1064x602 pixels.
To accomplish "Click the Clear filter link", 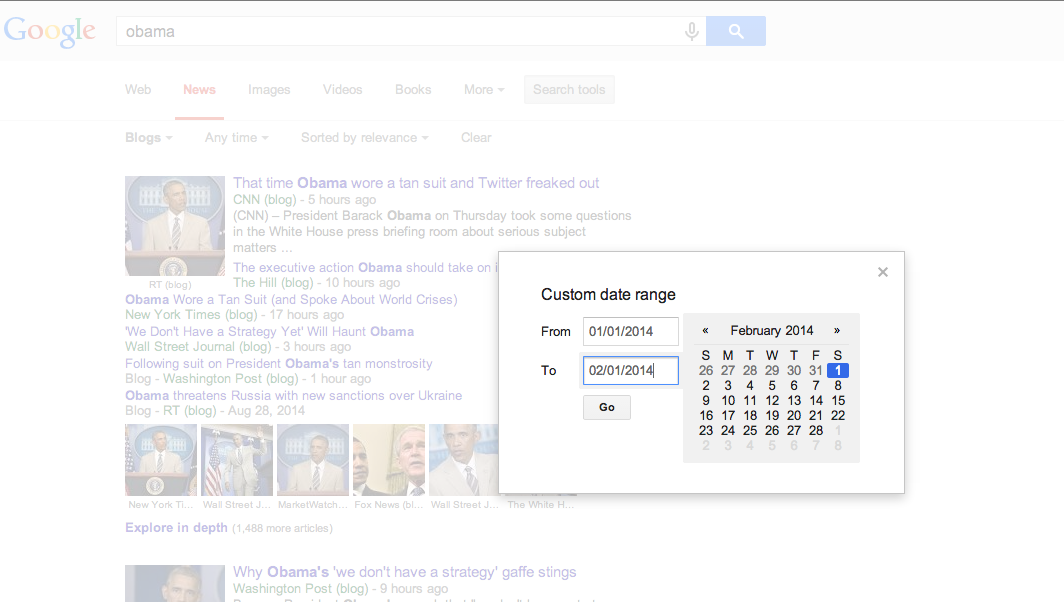I will [x=476, y=138].
